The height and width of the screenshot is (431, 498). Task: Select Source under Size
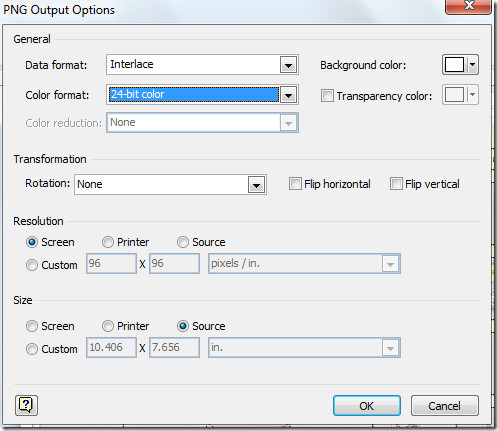pyautogui.click(x=183, y=326)
